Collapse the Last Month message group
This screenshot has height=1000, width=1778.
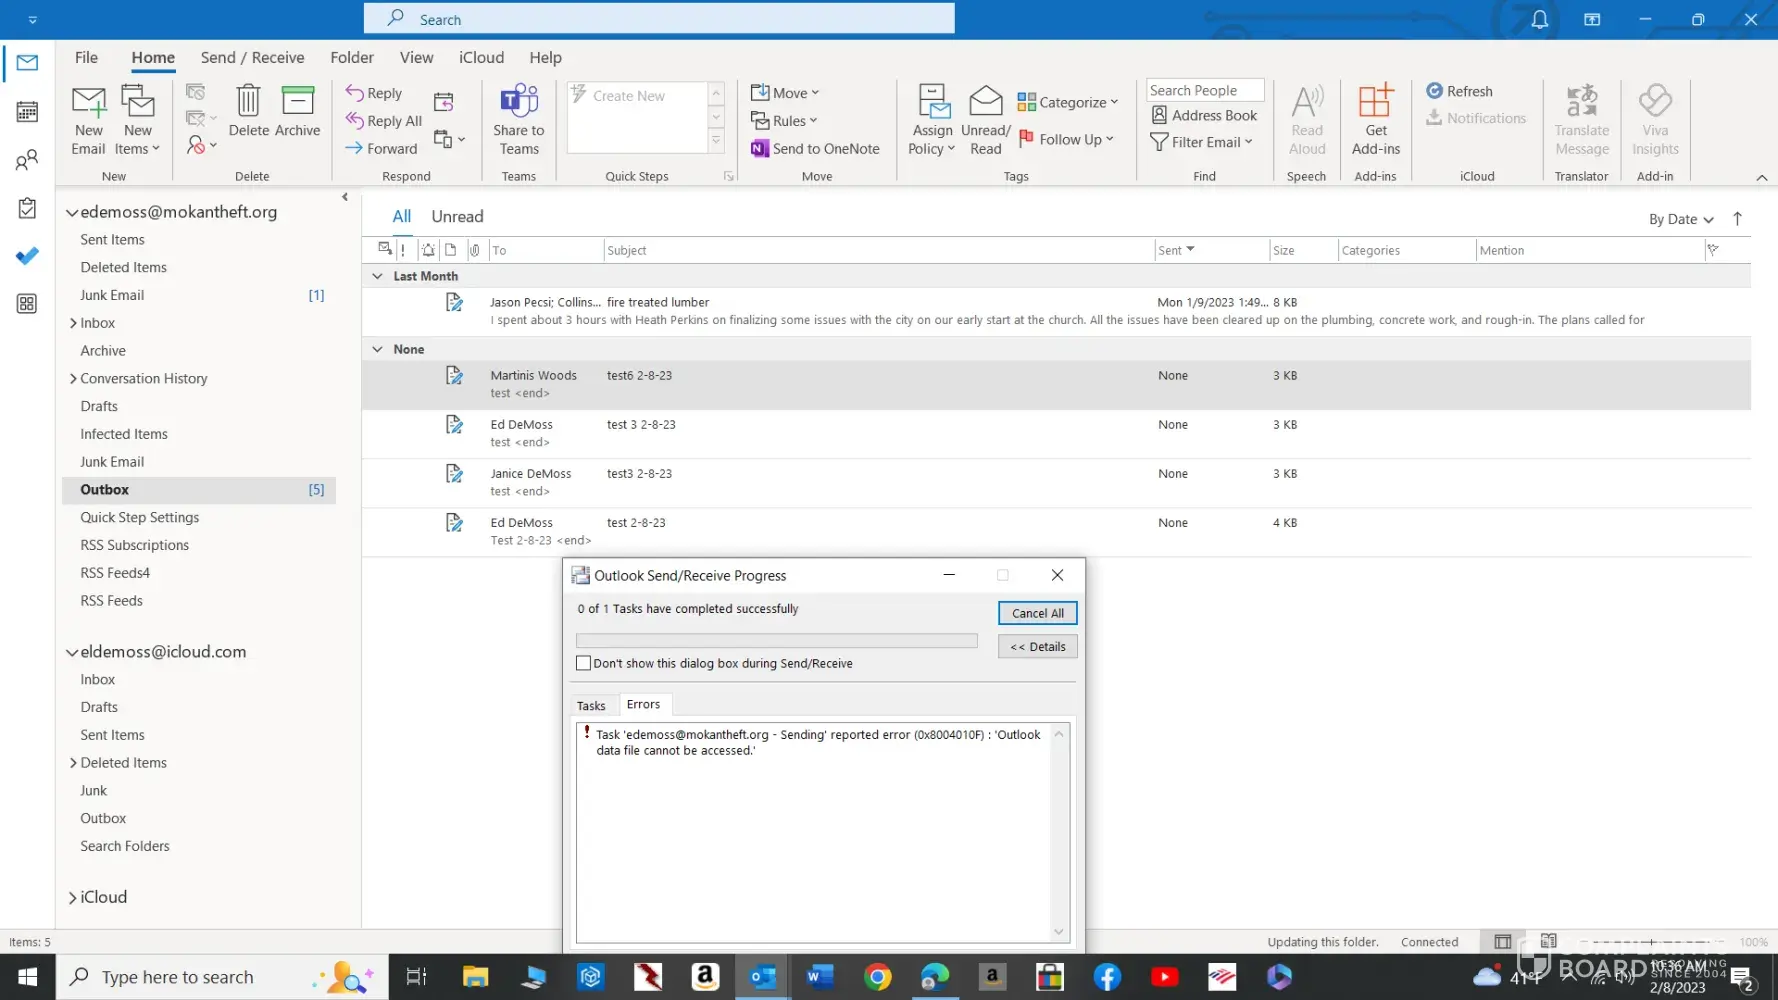pyautogui.click(x=377, y=276)
